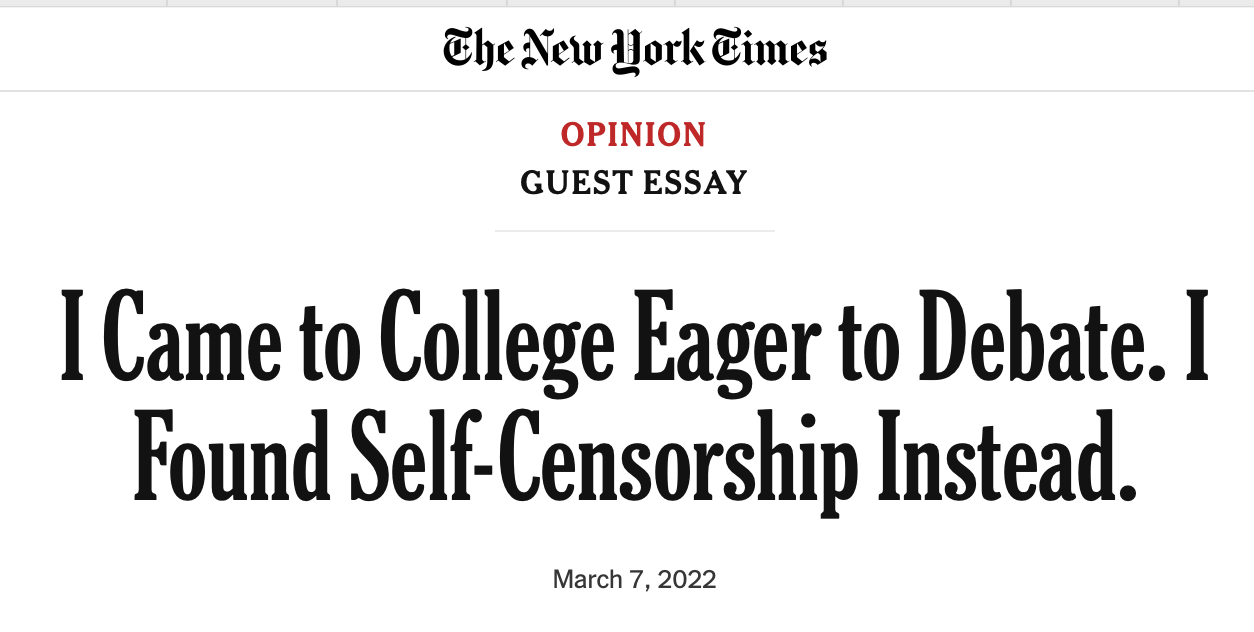Select the third tab in the top strip
This screenshot has width=1254, height=632.
coord(421,3)
